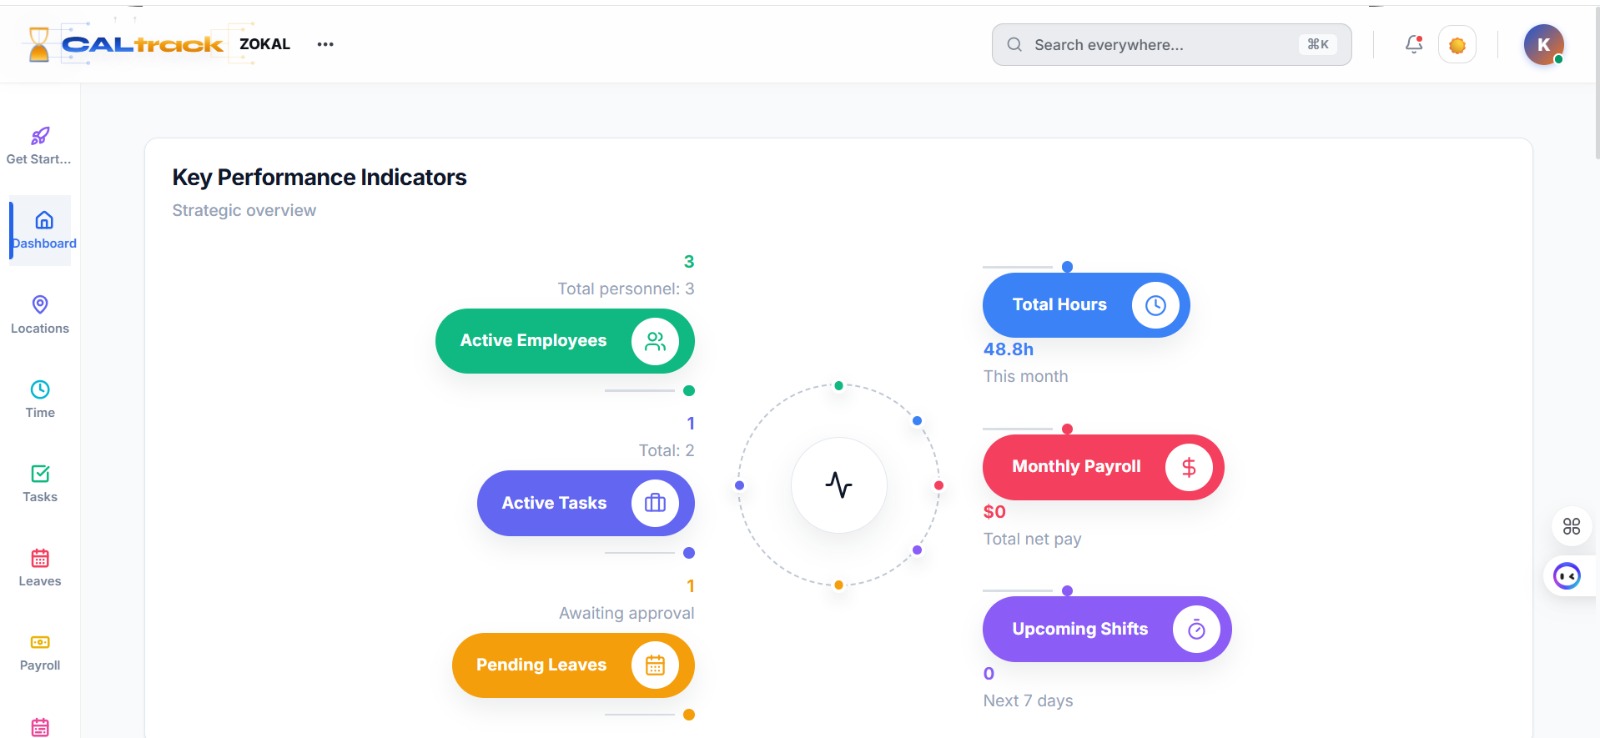Screen dimensions: 1600x738
Task: Click the Monthly Payroll dollar icon
Action: click(1189, 467)
